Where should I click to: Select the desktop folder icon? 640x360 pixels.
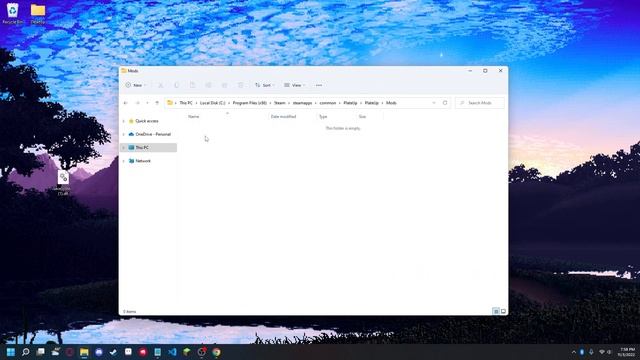pos(38,13)
